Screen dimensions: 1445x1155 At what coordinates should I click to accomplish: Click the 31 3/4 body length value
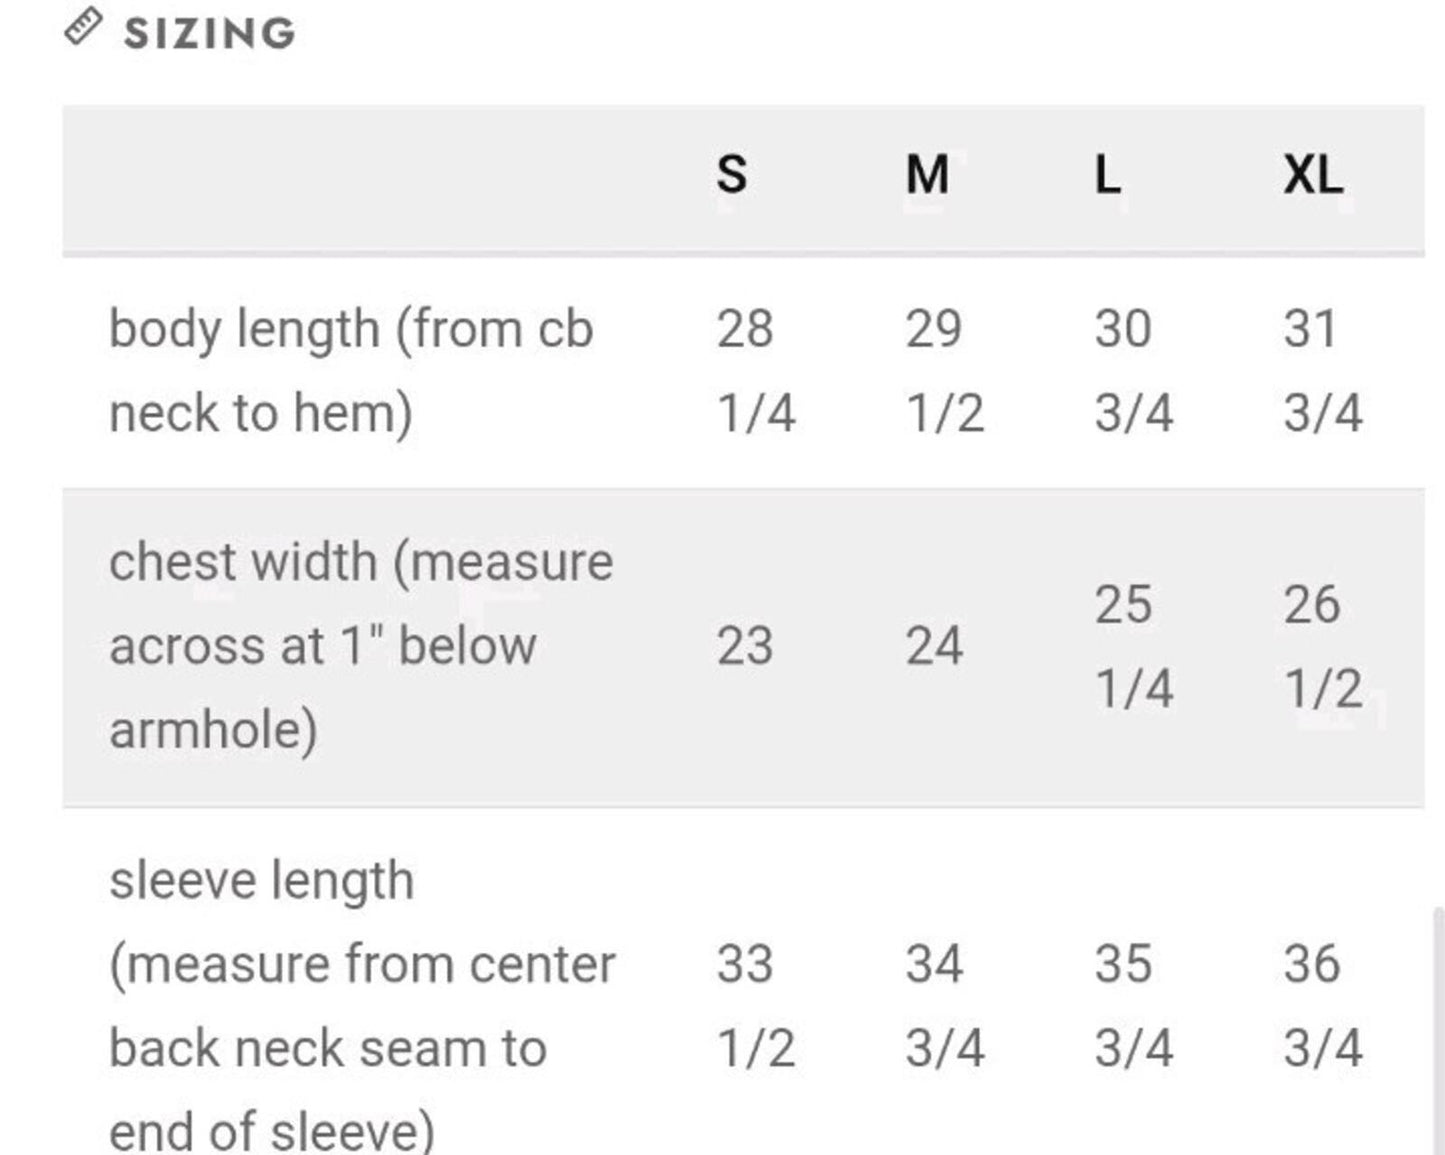(x=1323, y=371)
